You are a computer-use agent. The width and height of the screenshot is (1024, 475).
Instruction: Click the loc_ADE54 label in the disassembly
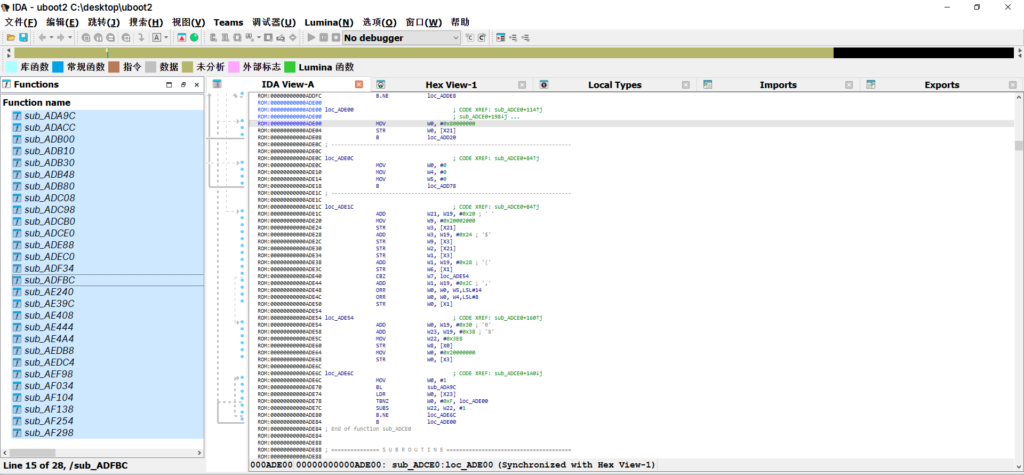click(x=340, y=317)
